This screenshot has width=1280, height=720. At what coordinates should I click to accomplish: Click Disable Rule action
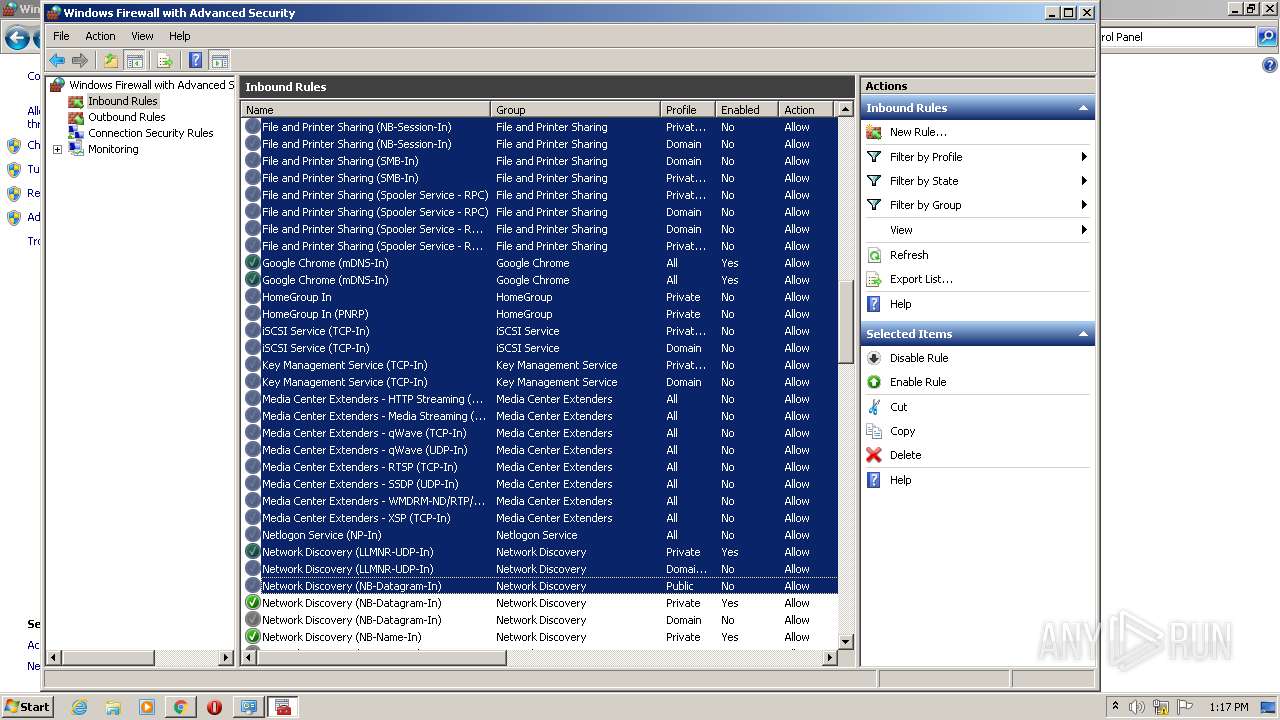(x=919, y=358)
